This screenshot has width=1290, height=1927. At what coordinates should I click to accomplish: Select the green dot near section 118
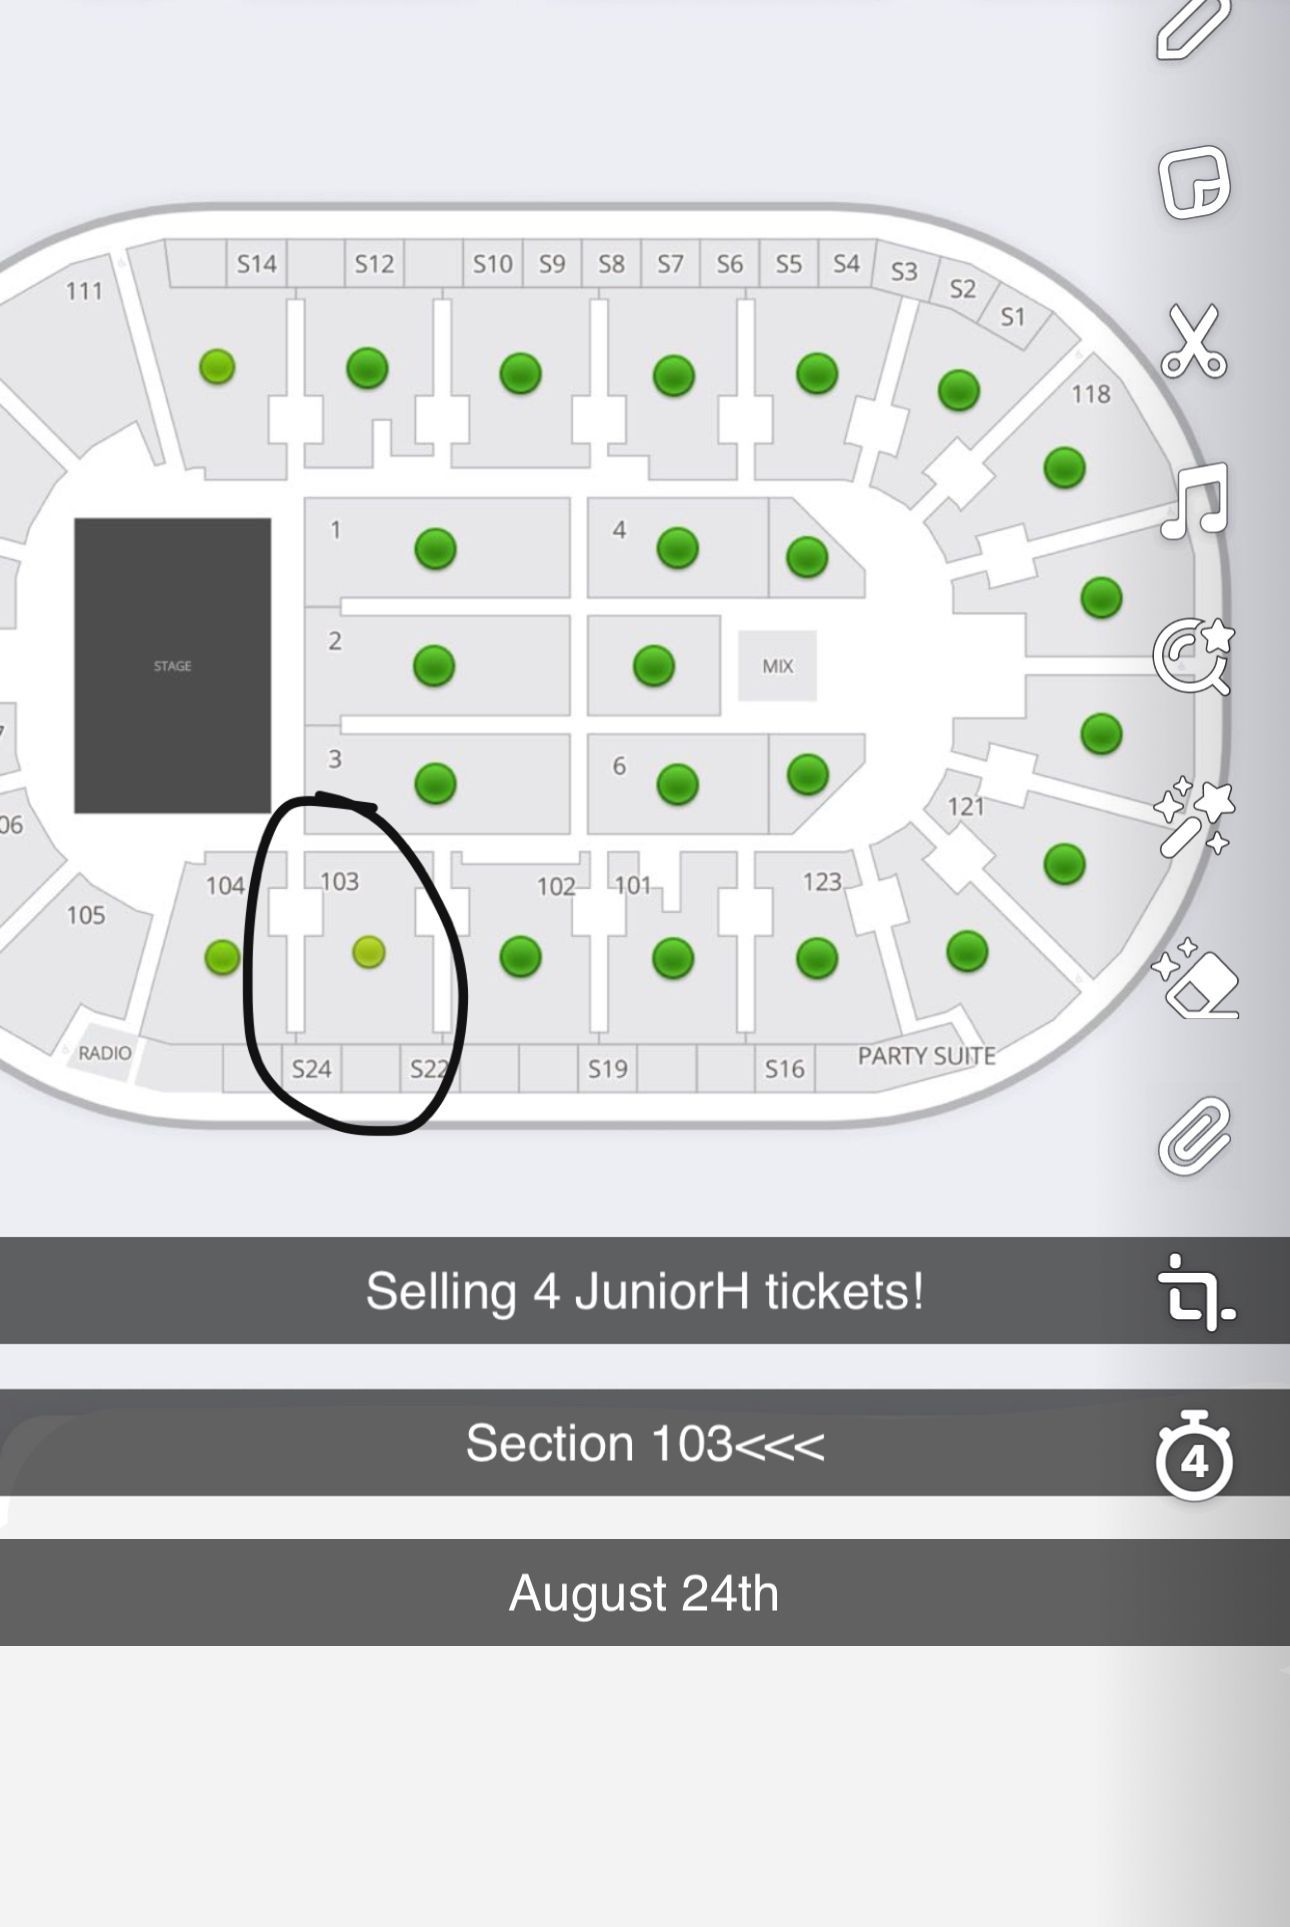(x=1064, y=467)
